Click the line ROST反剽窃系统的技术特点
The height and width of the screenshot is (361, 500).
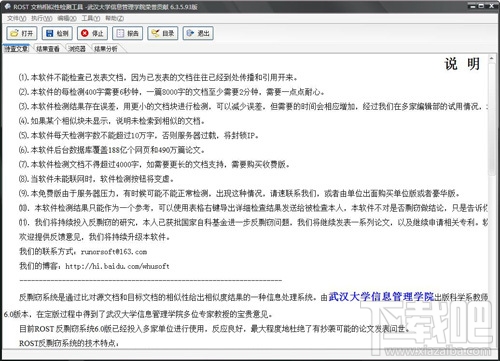pyautogui.click(x=69, y=343)
